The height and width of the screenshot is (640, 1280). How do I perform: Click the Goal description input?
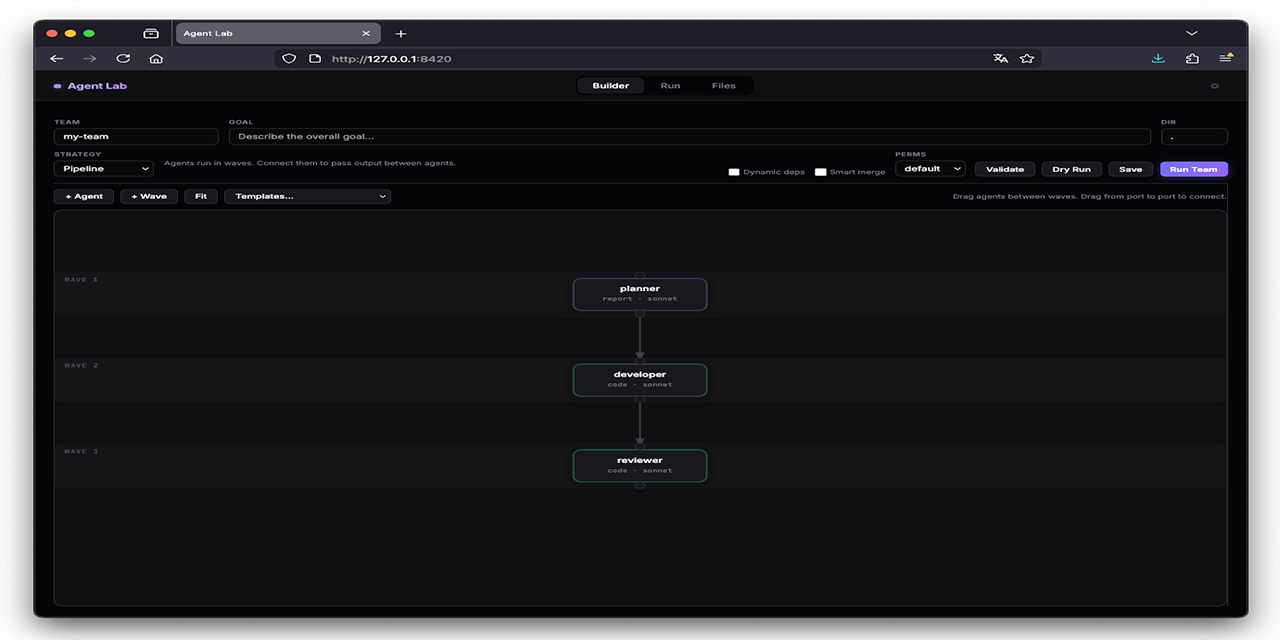(x=689, y=136)
